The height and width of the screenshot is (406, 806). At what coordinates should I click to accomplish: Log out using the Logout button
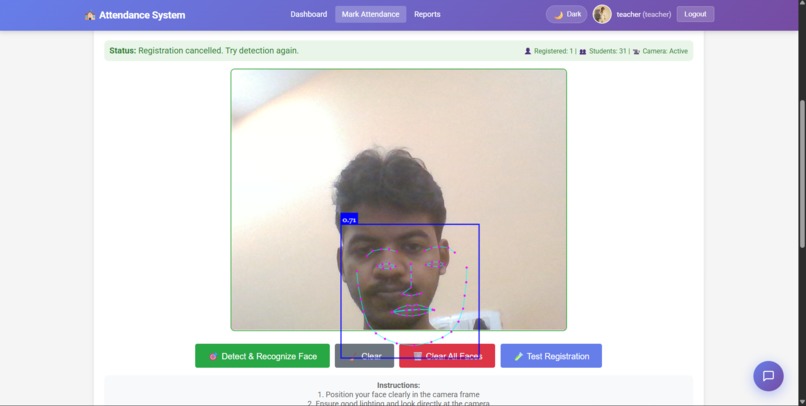tap(695, 14)
